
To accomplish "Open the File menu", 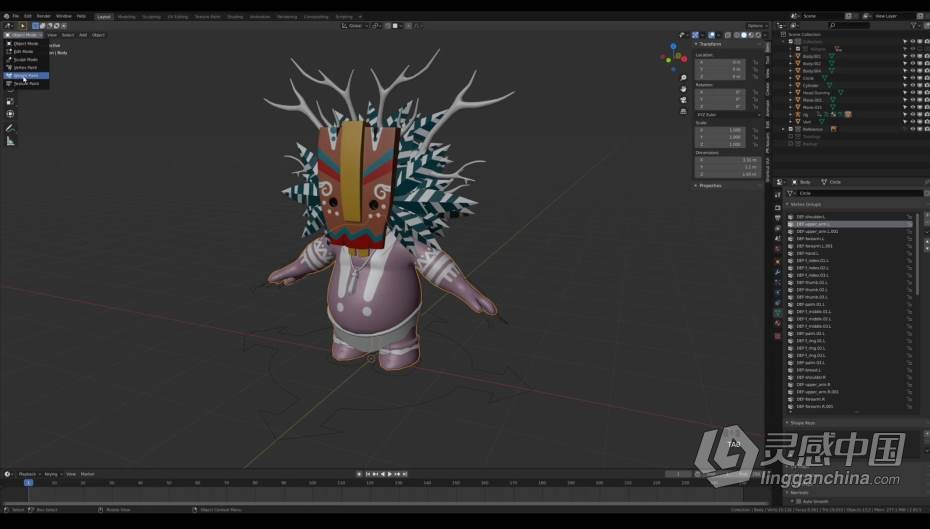I will point(16,16).
